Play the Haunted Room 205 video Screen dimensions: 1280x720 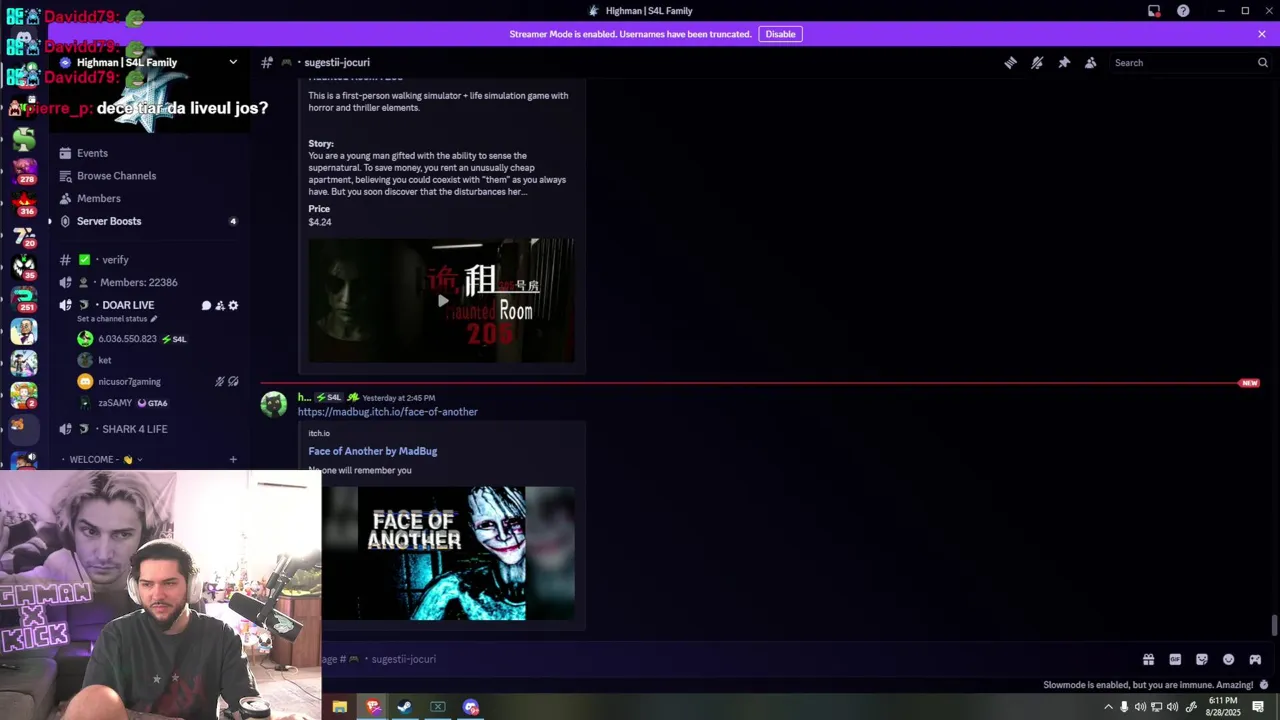[x=443, y=300]
